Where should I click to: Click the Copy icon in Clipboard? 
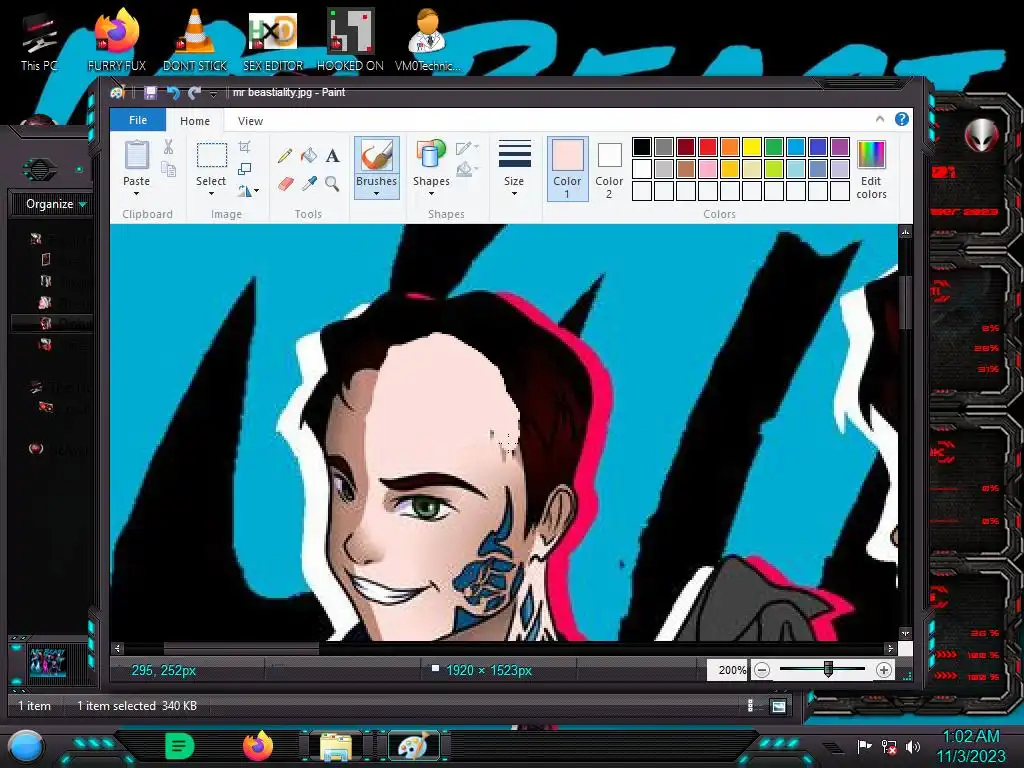[168, 170]
